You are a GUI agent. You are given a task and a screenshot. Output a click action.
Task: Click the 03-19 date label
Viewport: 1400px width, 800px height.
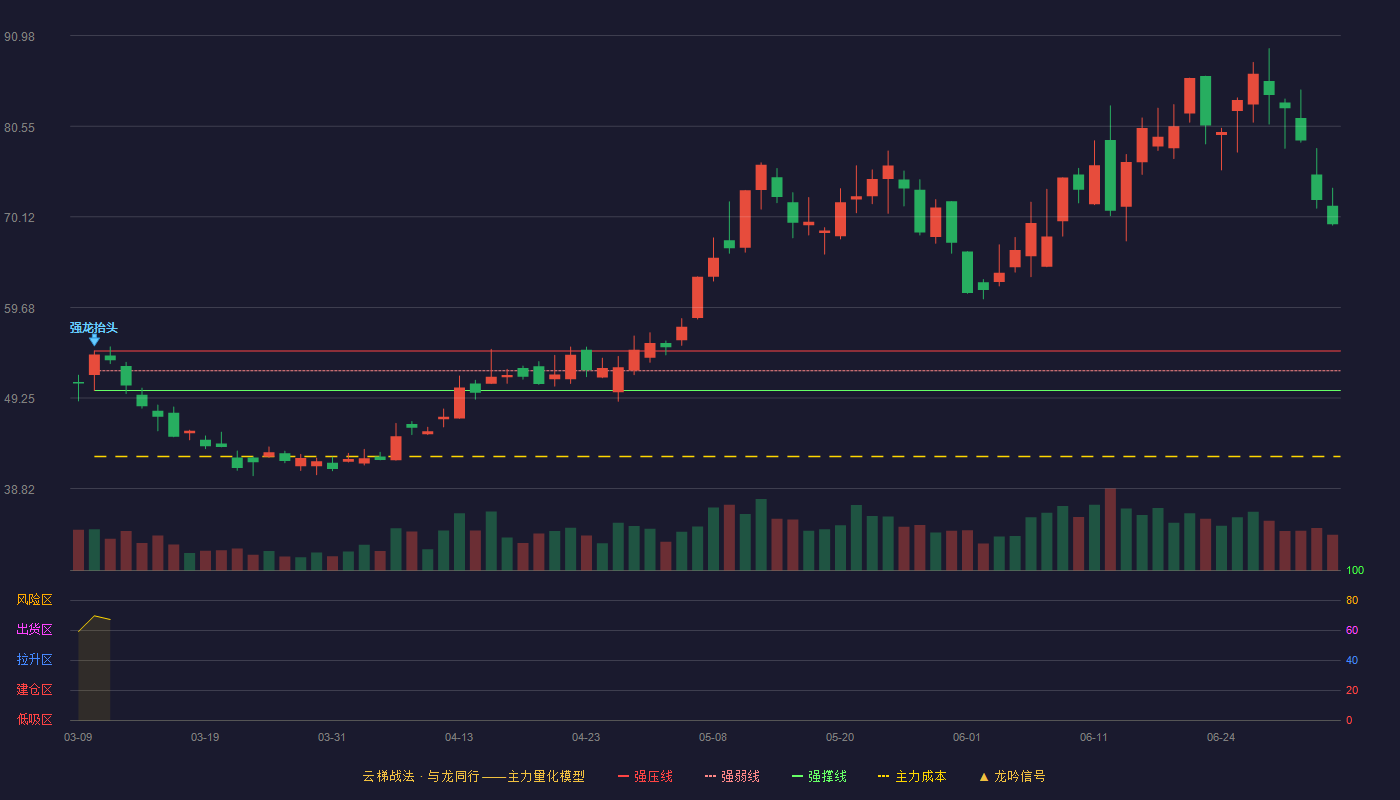(205, 737)
